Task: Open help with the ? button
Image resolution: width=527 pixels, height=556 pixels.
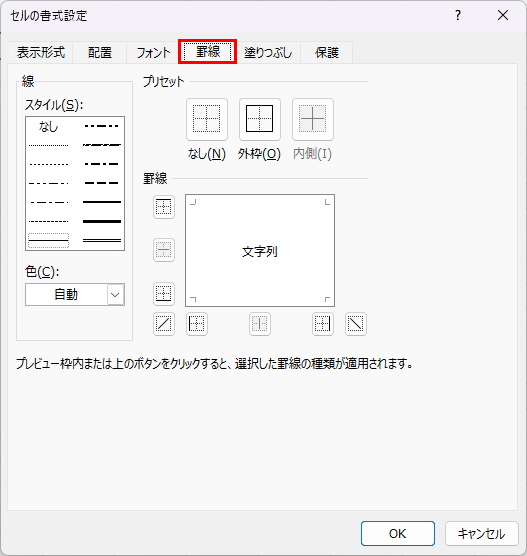Action: (458, 15)
